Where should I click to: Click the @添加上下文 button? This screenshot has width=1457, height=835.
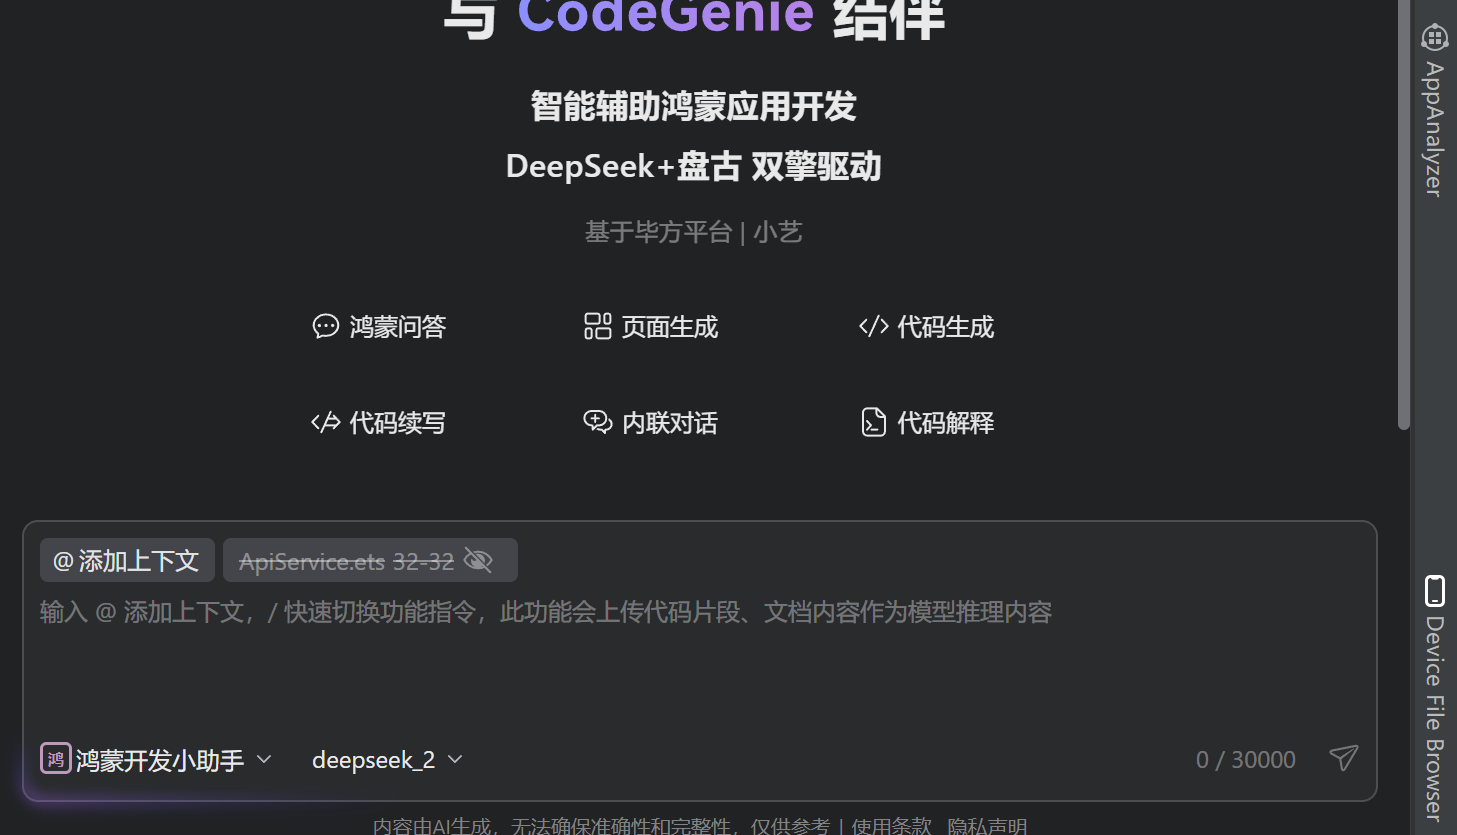127,560
